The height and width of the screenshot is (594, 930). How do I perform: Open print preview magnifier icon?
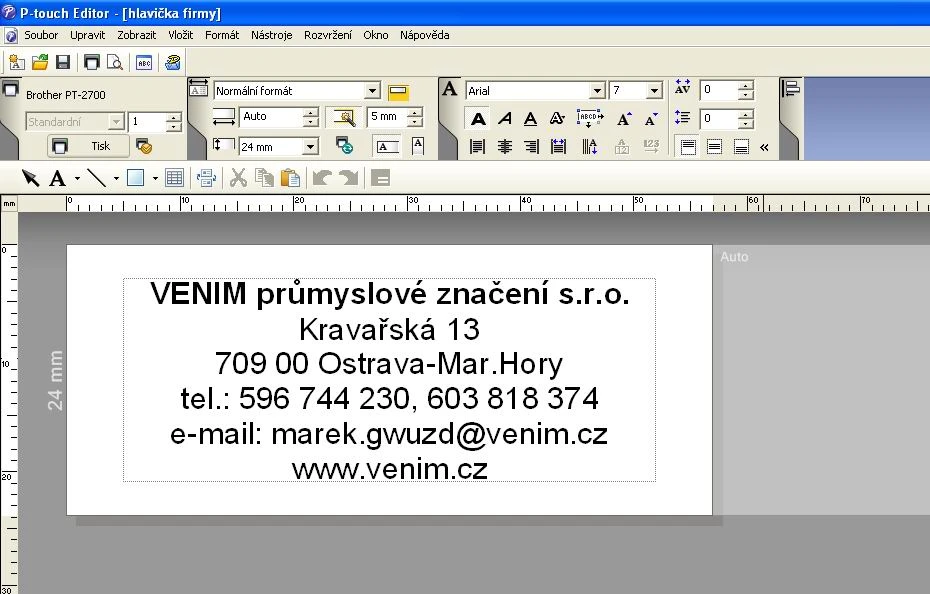[x=115, y=62]
